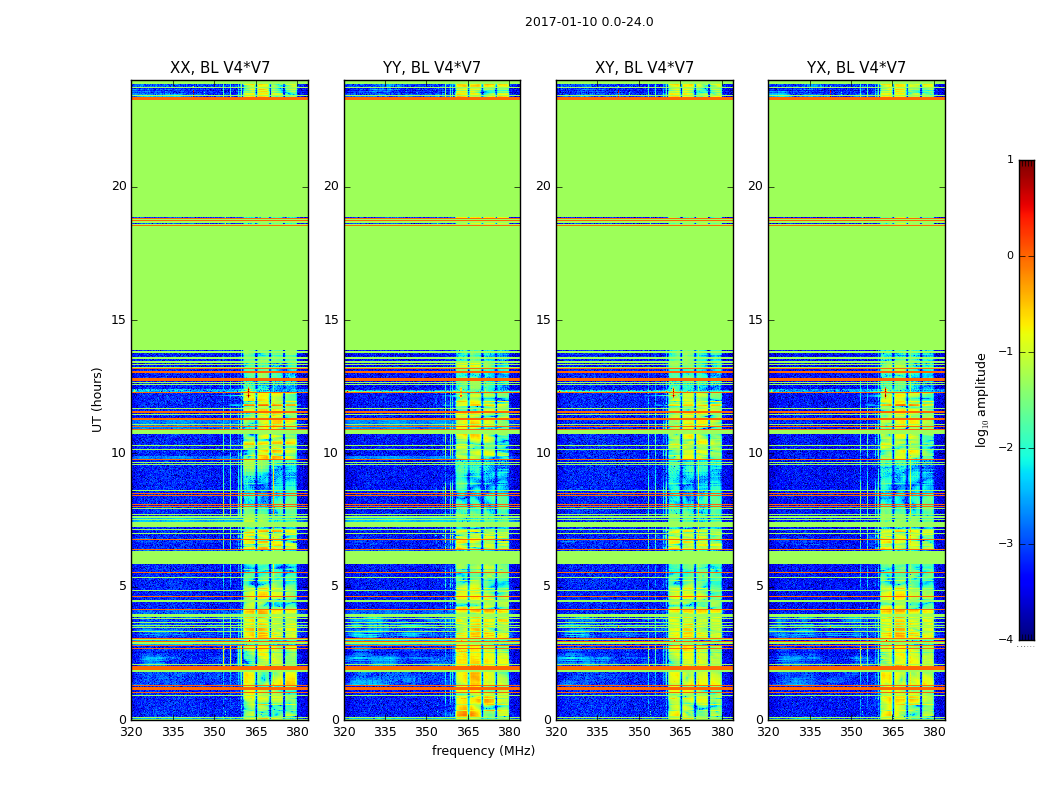
Task: Click the frequency (MHz) x-axis label
Action: tap(483, 751)
